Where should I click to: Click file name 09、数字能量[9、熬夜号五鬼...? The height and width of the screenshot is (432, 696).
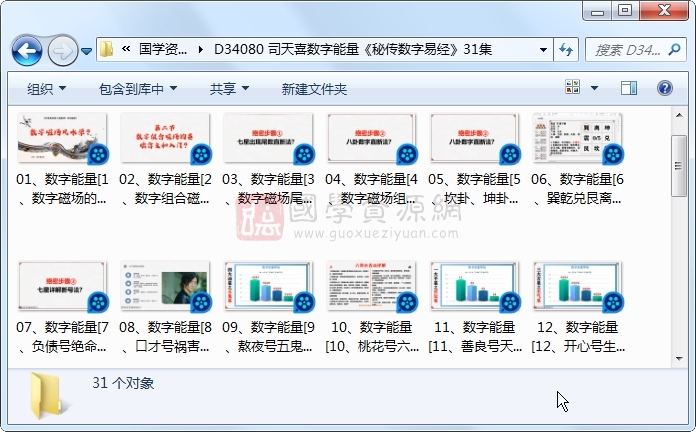(268, 337)
